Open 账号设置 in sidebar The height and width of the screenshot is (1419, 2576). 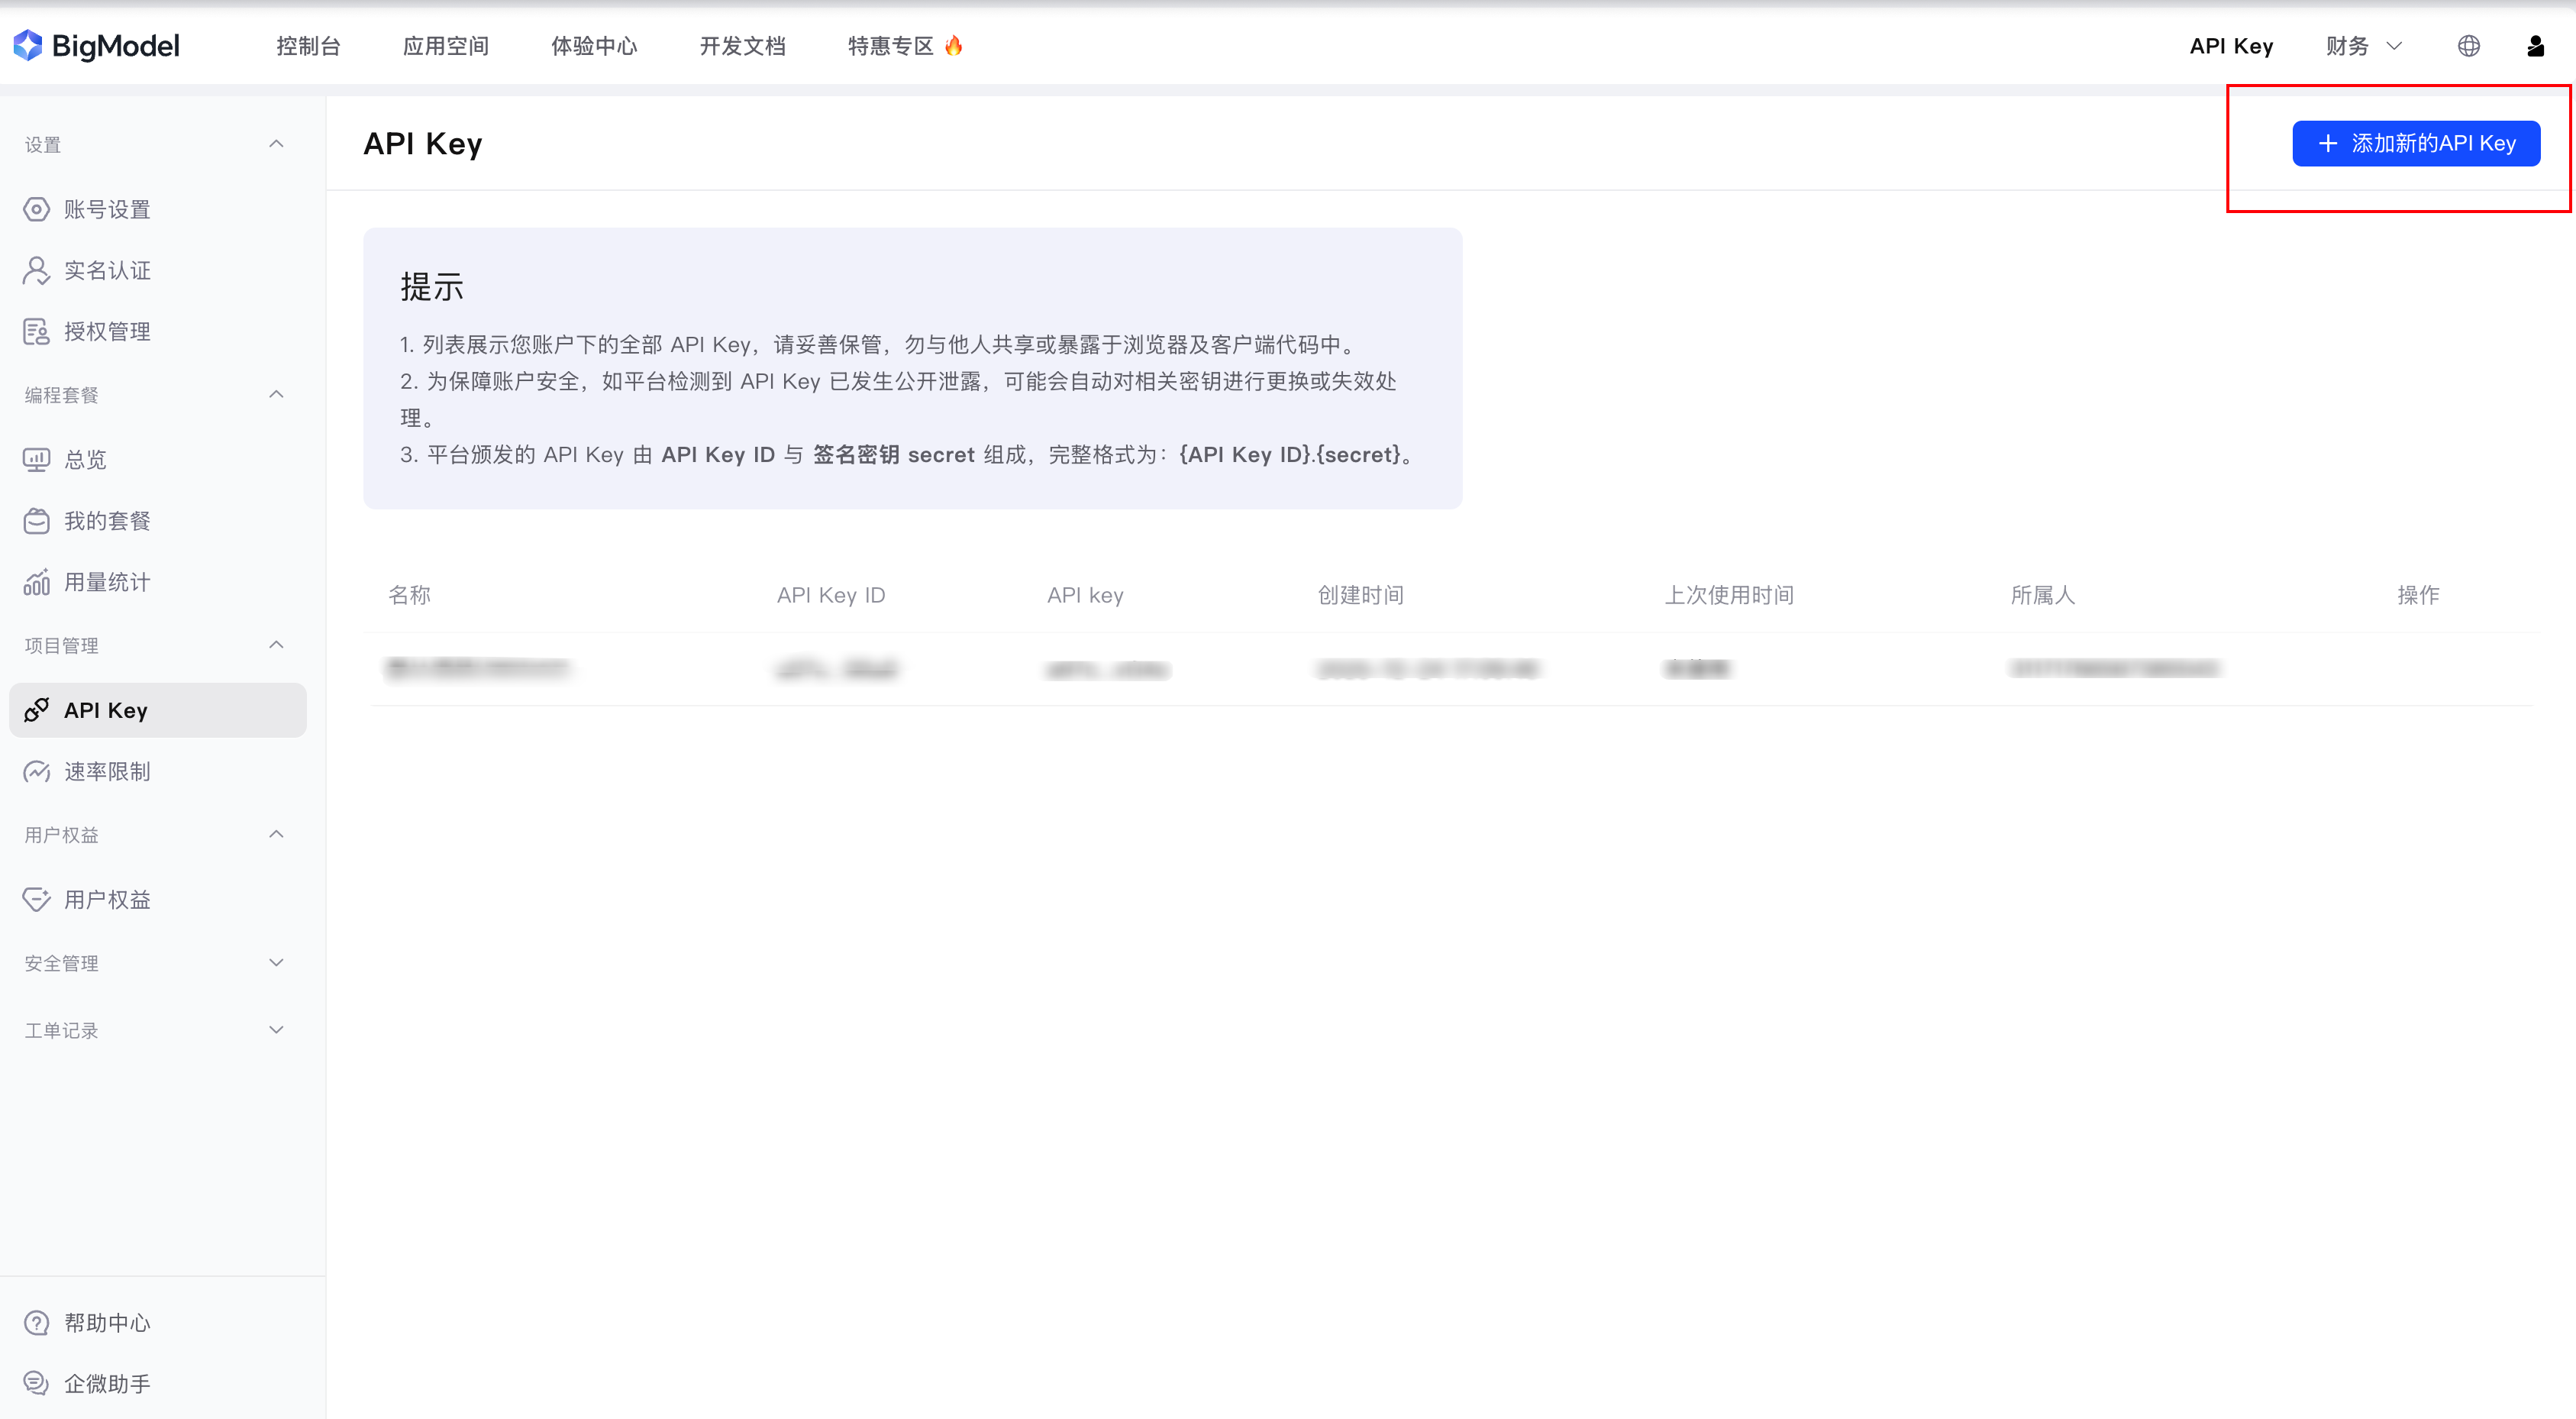click(x=106, y=209)
